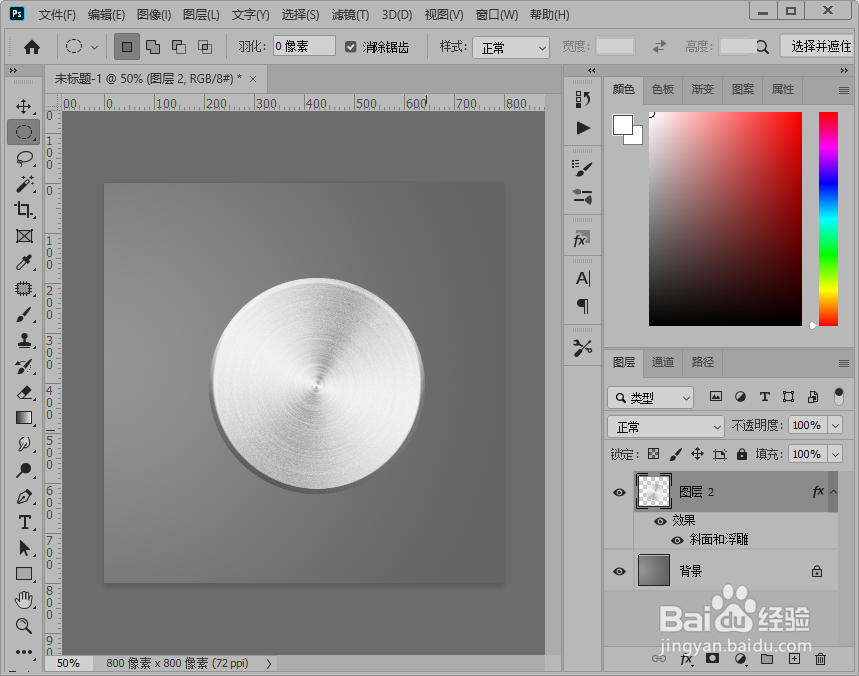Open the Brush Settings panel icon
The height and width of the screenshot is (676, 859).
582,168
